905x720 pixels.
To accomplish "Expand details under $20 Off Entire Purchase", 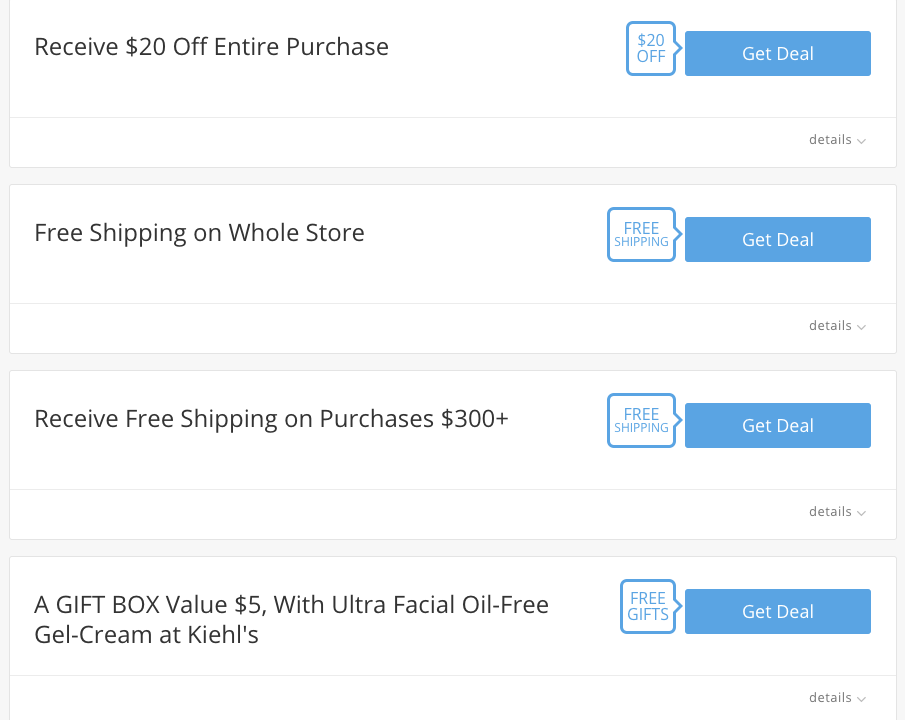I will click(x=837, y=140).
